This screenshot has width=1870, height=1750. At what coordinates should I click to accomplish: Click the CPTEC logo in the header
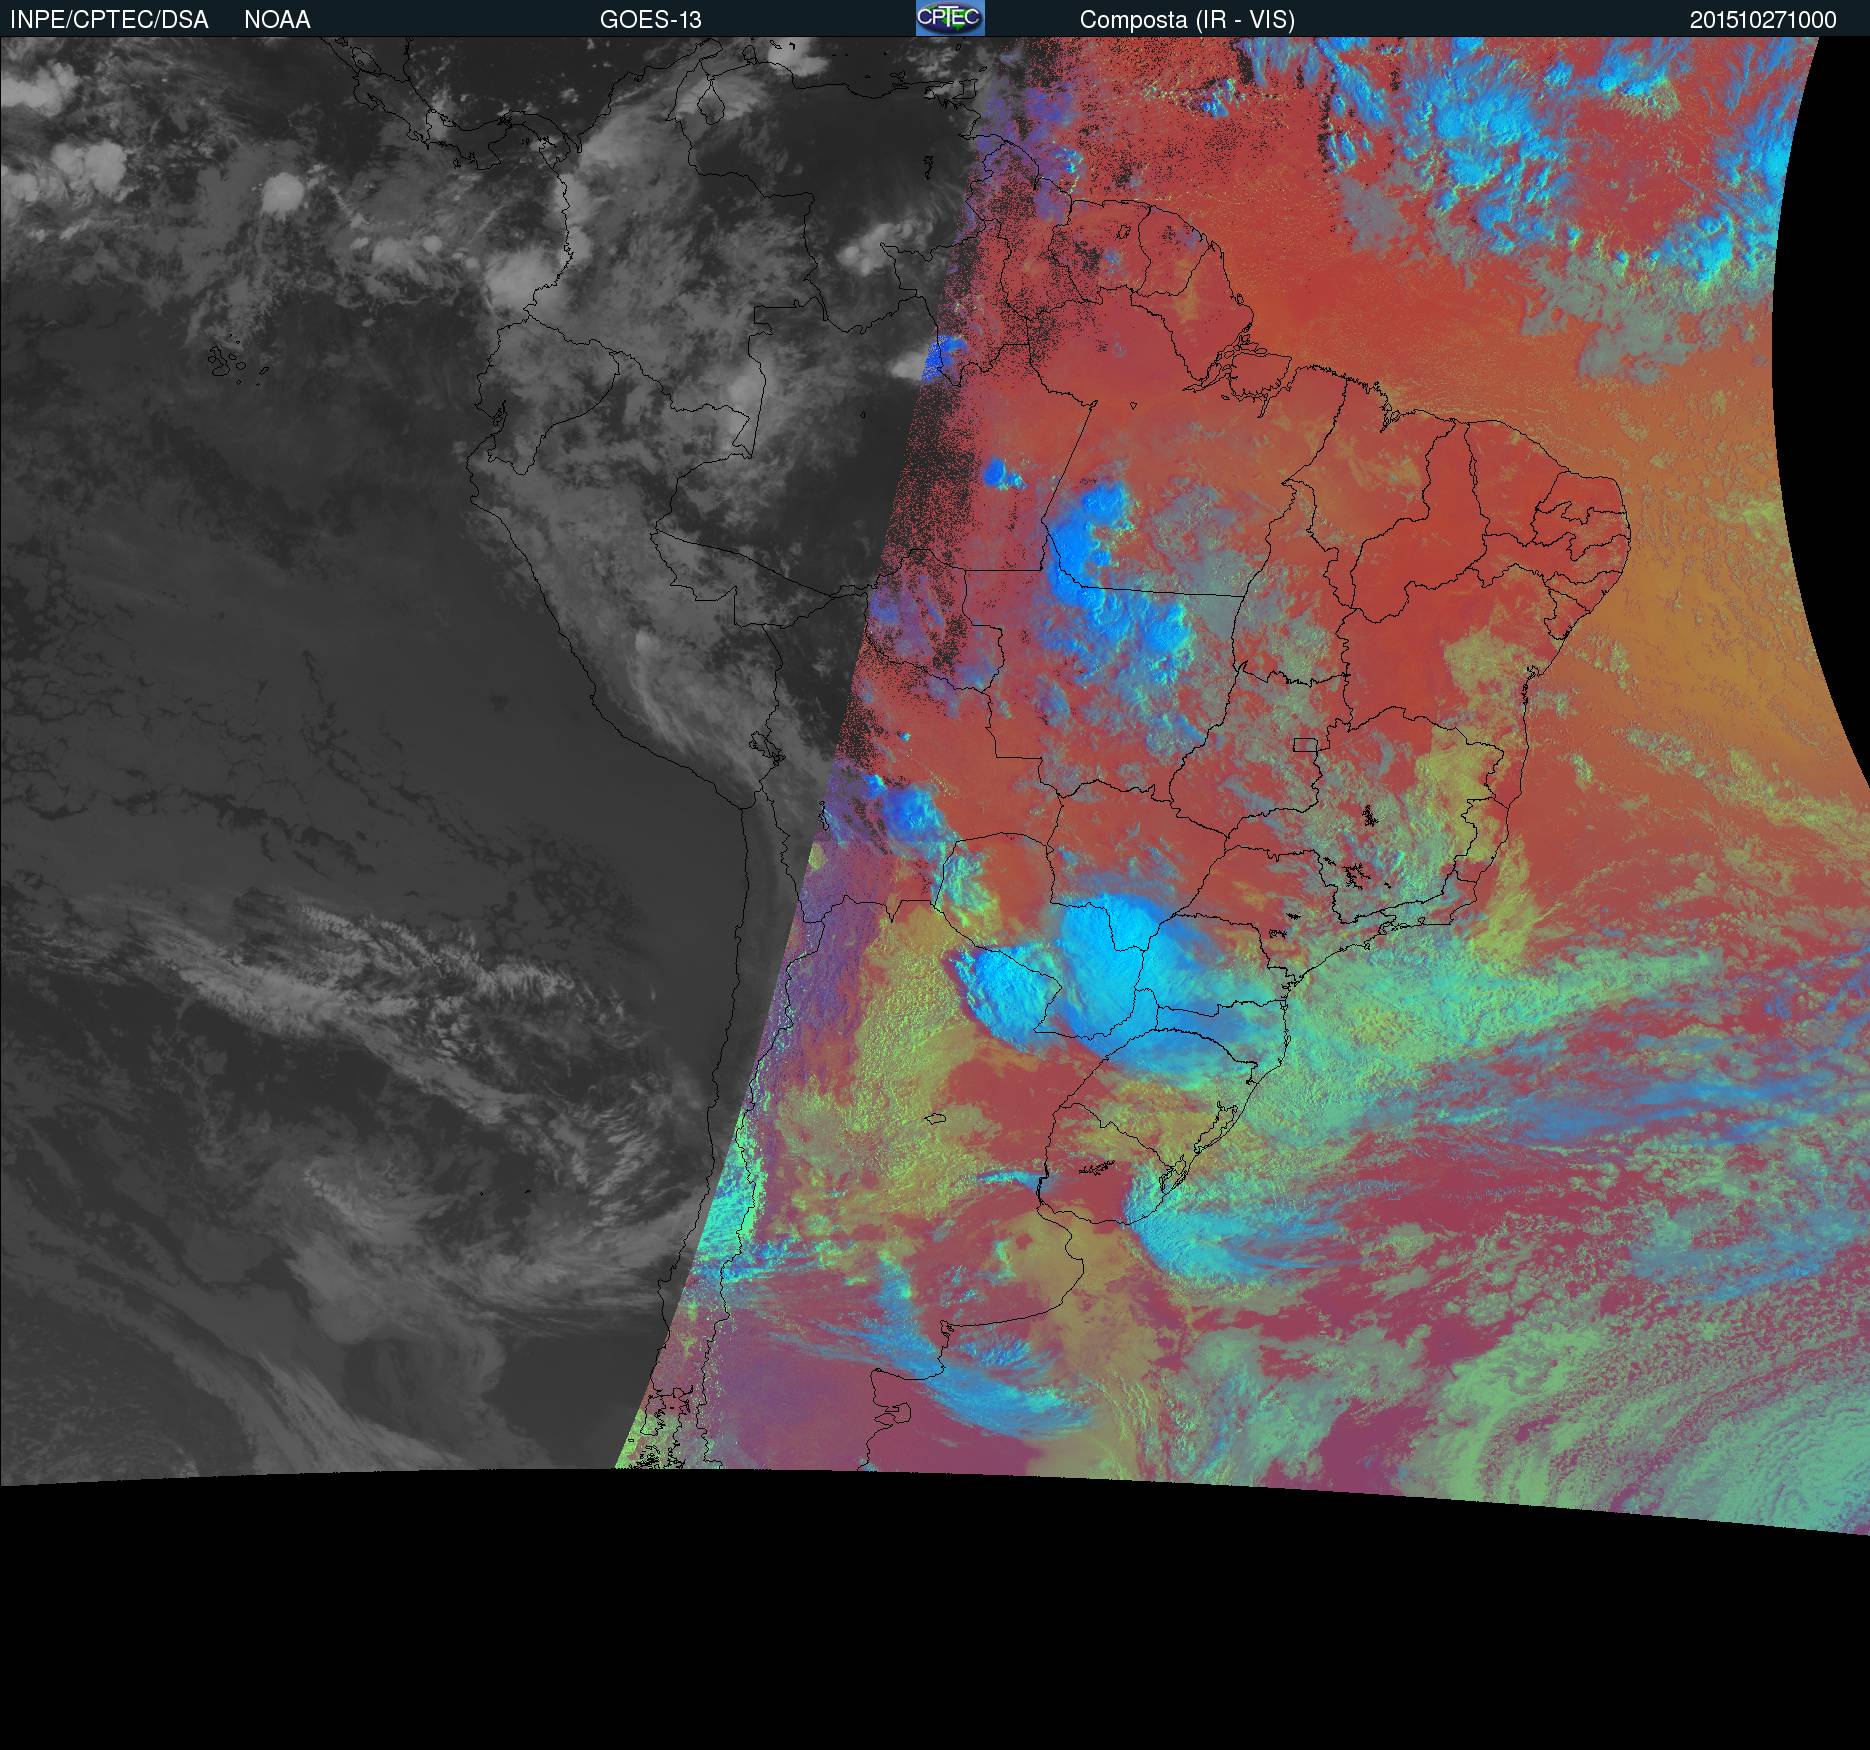point(950,18)
